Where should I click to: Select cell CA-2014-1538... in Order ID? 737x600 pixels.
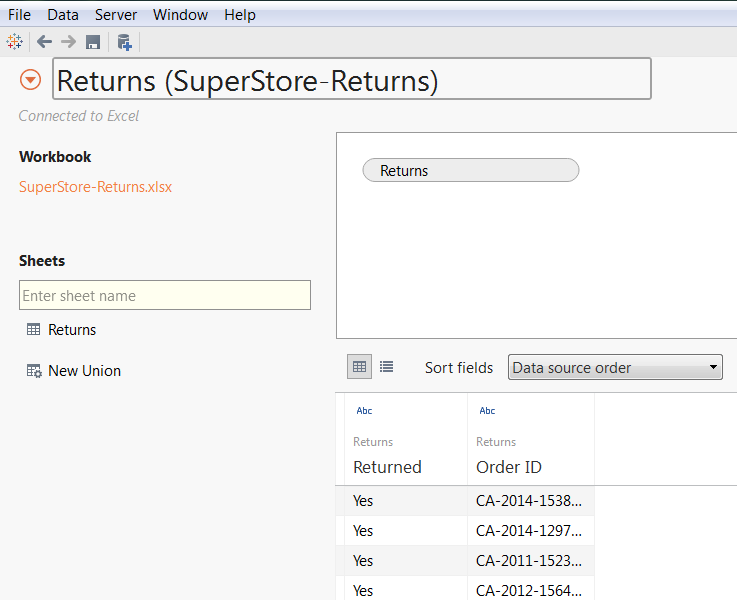click(x=531, y=501)
